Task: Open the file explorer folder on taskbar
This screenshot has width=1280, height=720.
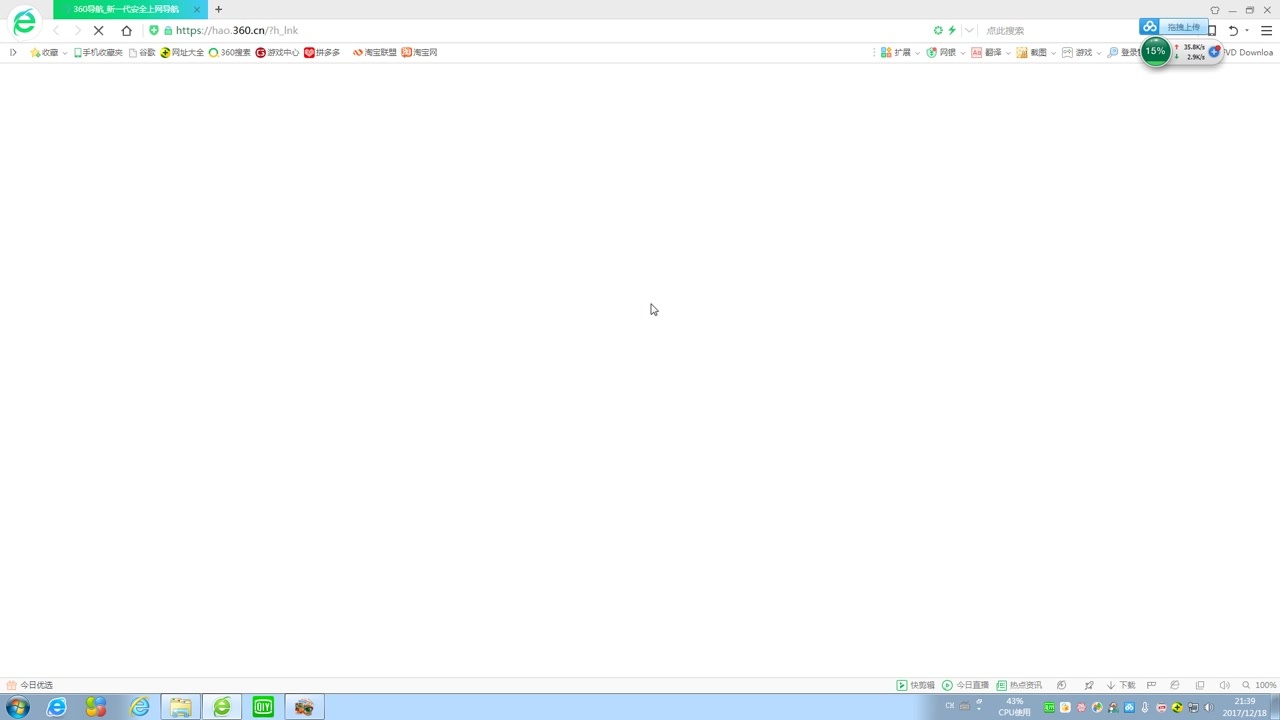Action: tap(181, 707)
